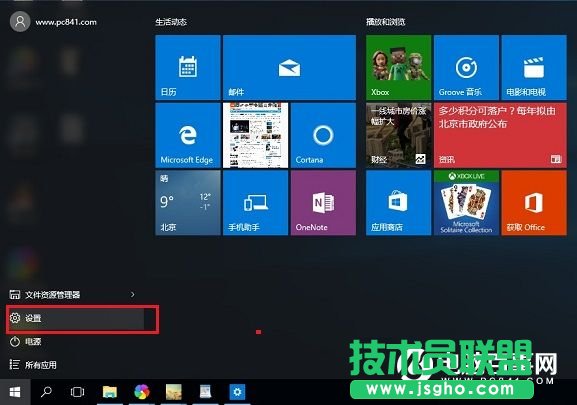Click the www.pc841.com user account
Image resolution: width=577 pixels, height=405 pixels.
point(54,22)
